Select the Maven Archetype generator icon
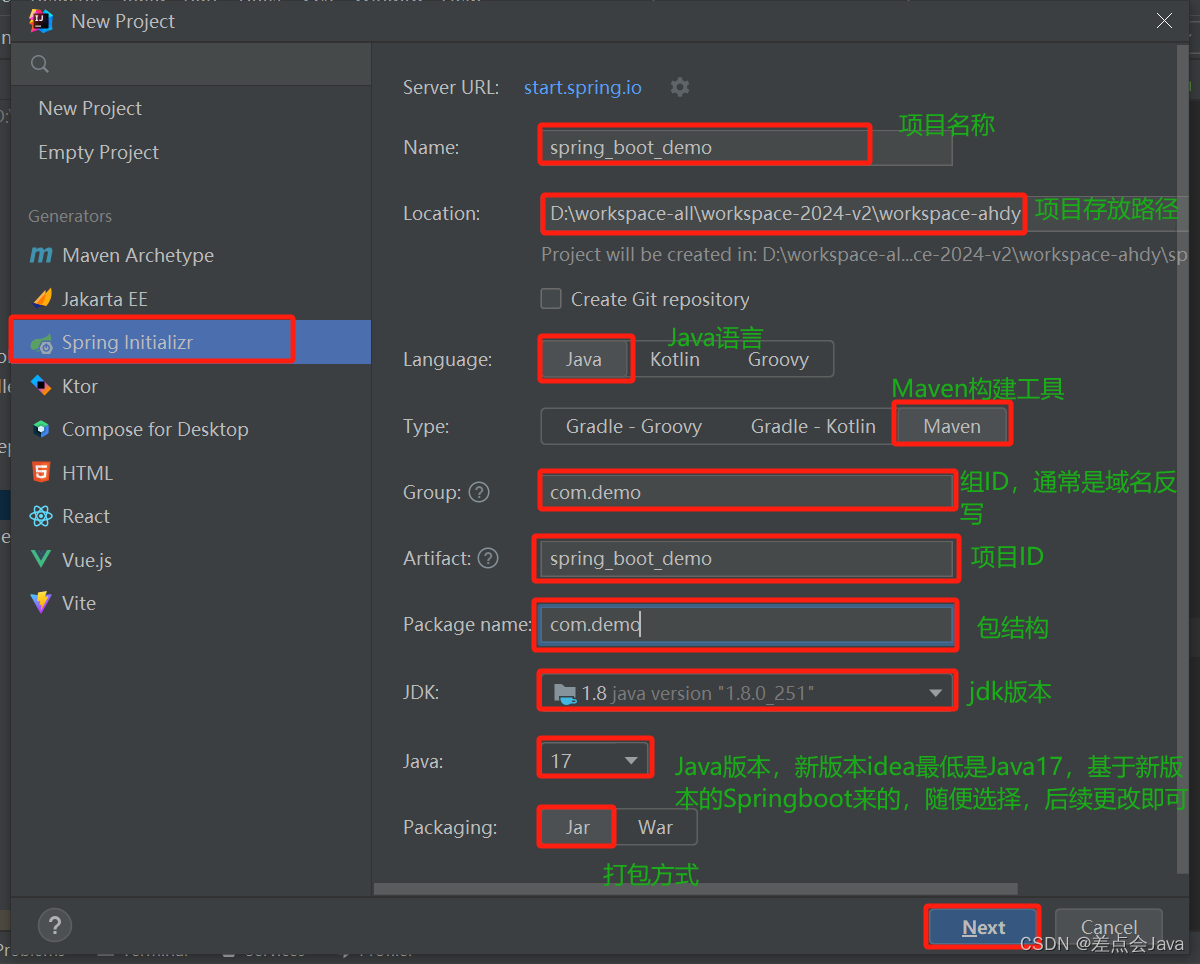 41,255
